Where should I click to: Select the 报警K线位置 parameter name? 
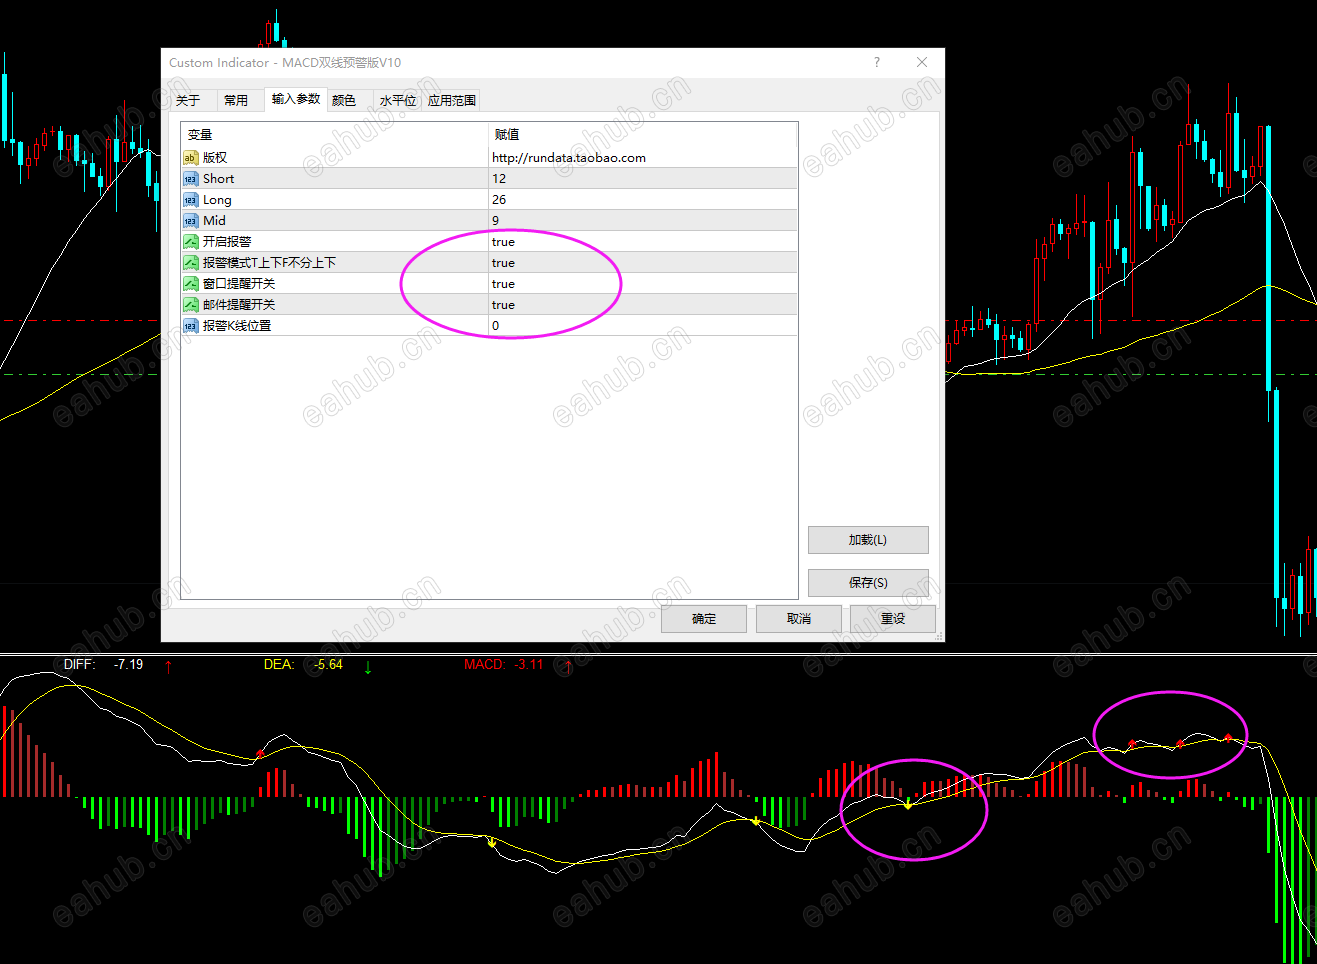(237, 326)
